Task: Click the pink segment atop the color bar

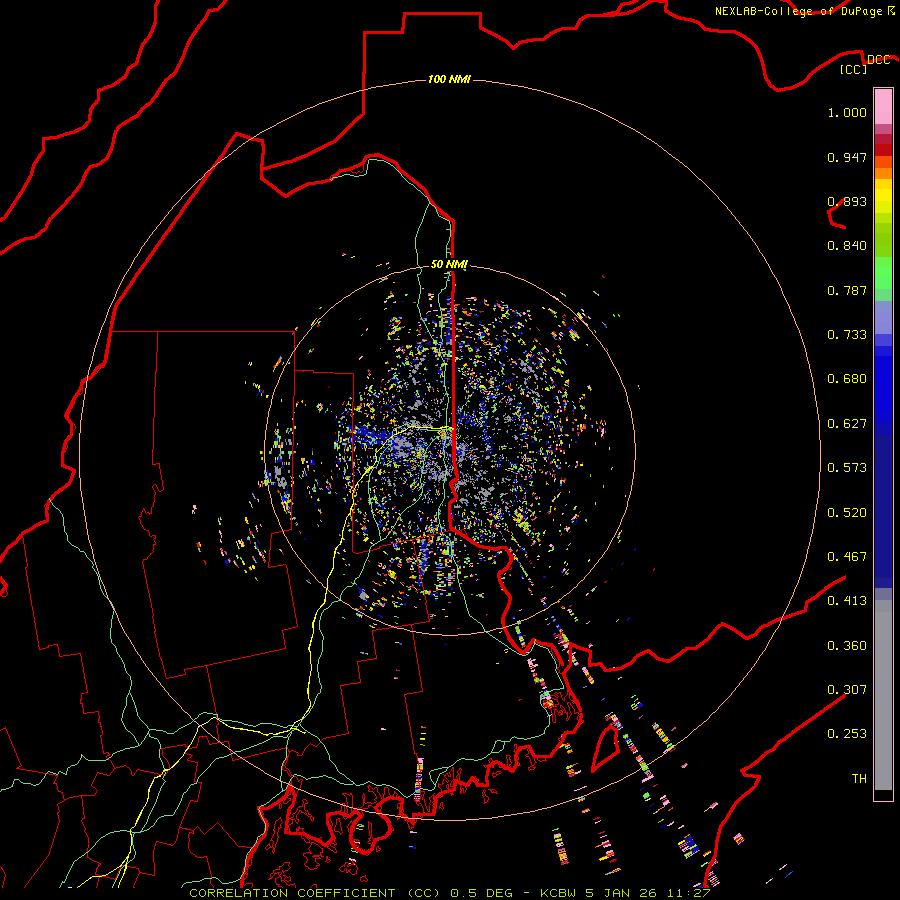Action: (883, 106)
